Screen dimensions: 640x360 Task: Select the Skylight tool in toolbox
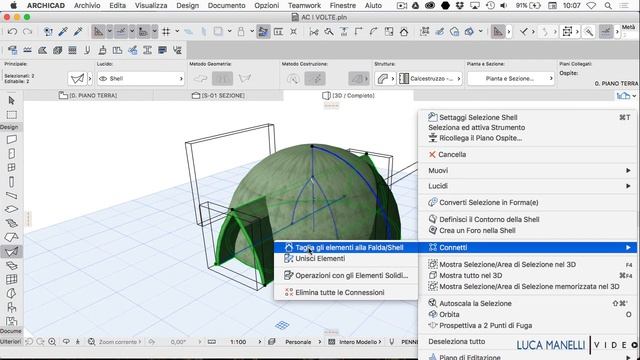point(11,265)
